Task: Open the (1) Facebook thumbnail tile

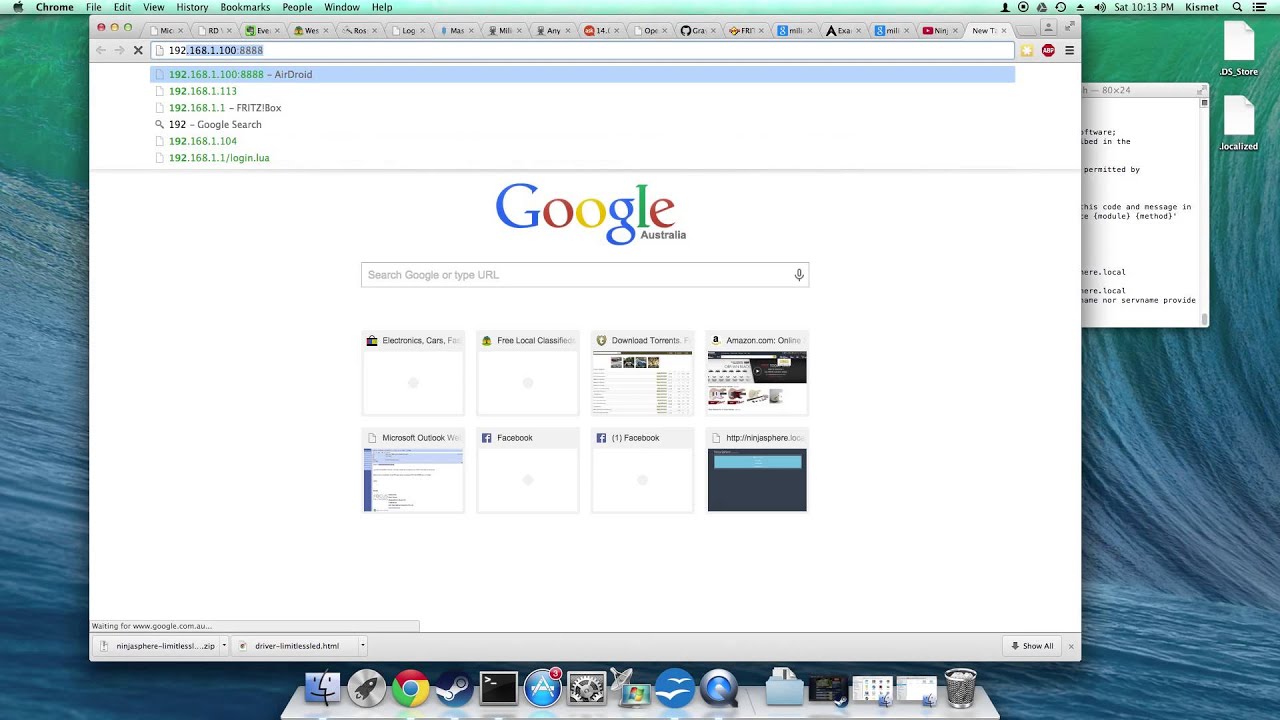Action: (642, 471)
